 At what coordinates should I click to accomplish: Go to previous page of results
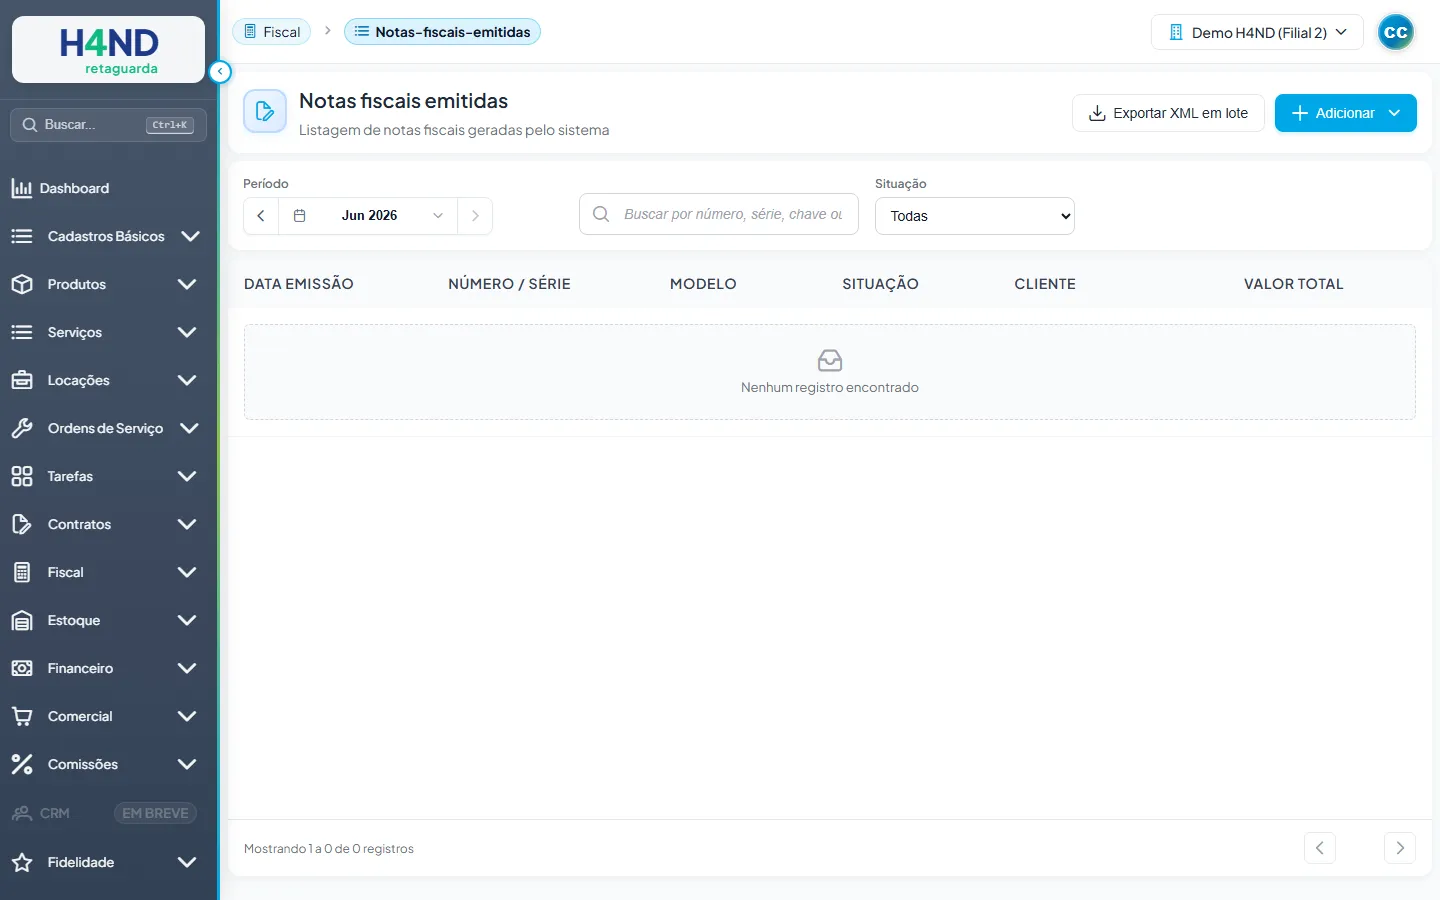coord(1320,848)
